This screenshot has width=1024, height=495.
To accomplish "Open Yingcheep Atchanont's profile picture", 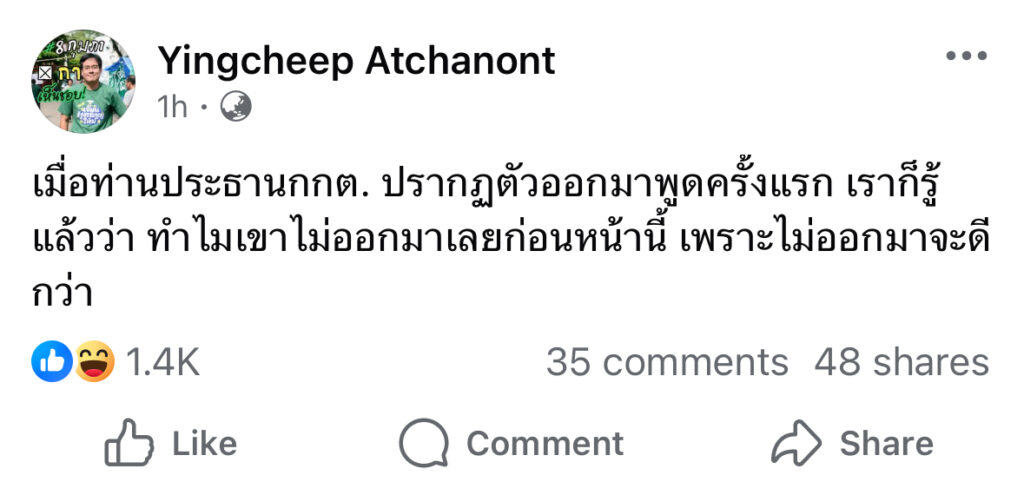I will [x=84, y=82].
